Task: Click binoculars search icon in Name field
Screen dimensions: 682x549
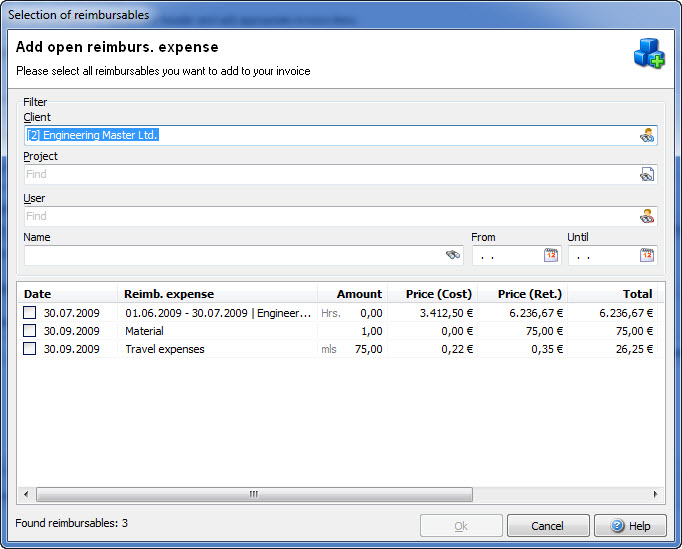Action: [x=453, y=255]
